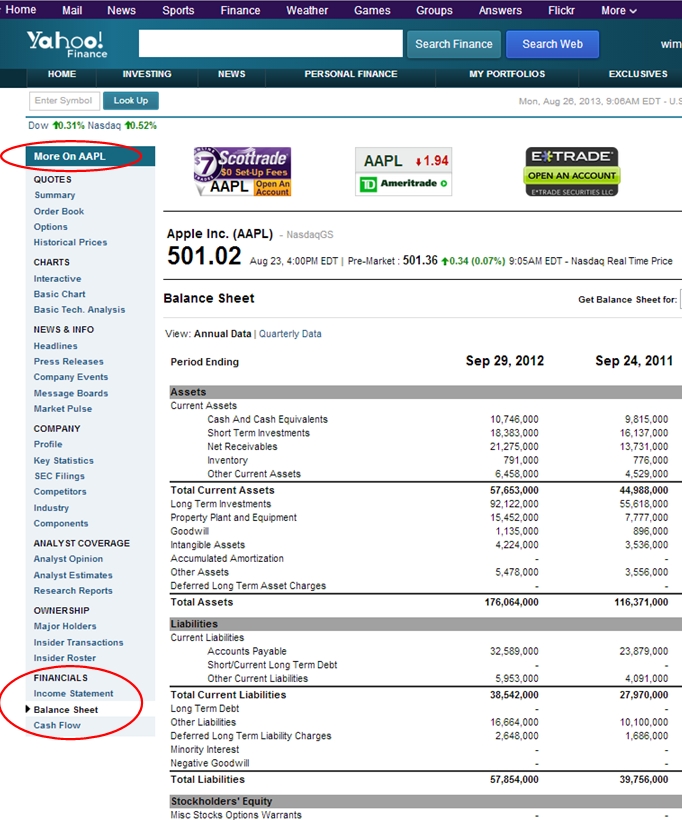Click the Enter Symbol field
Image resolution: width=682 pixels, height=820 pixels.
pyautogui.click(x=64, y=100)
